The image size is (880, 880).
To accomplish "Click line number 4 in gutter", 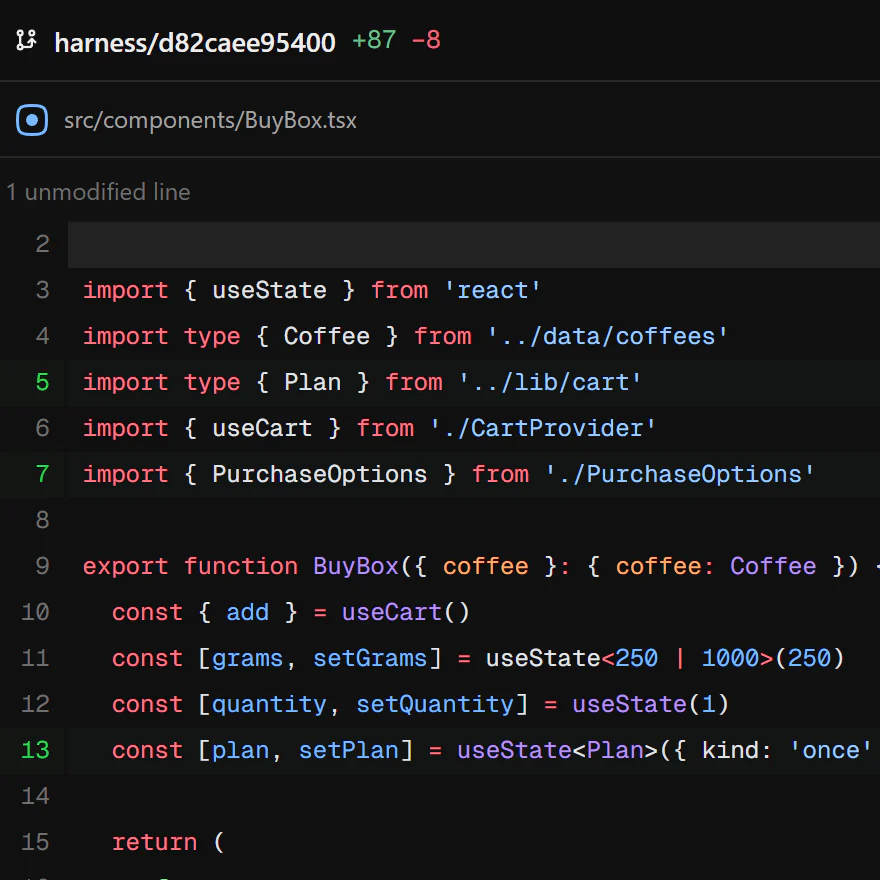I will 43,336.
